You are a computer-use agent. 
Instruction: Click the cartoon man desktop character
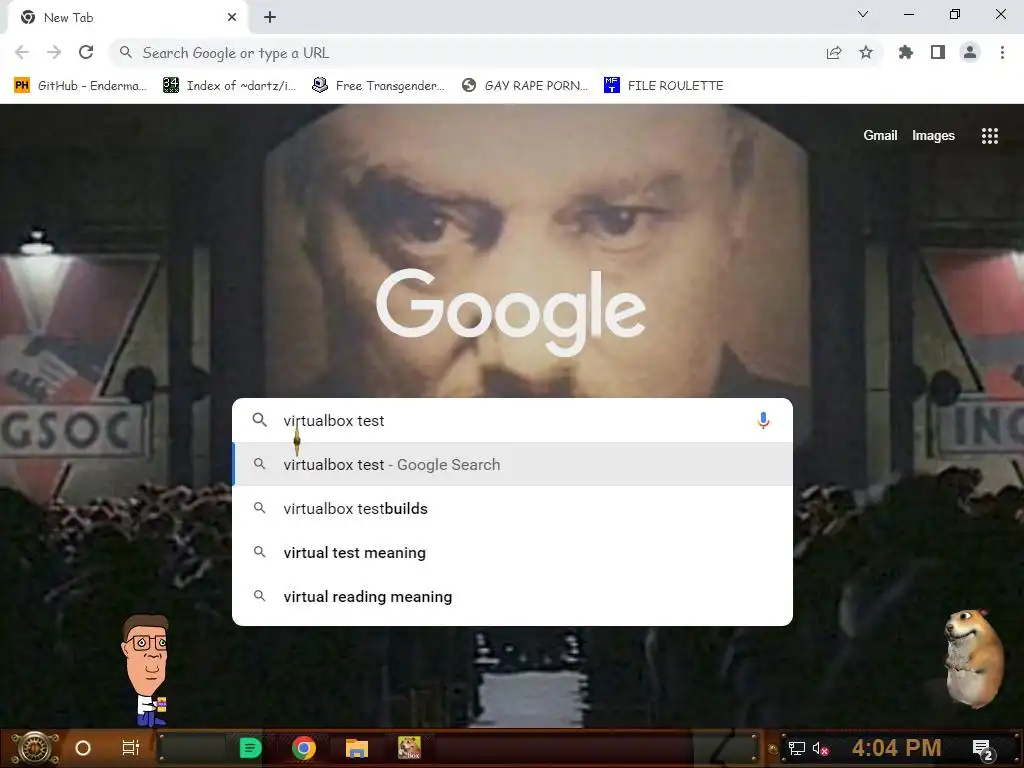point(147,670)
